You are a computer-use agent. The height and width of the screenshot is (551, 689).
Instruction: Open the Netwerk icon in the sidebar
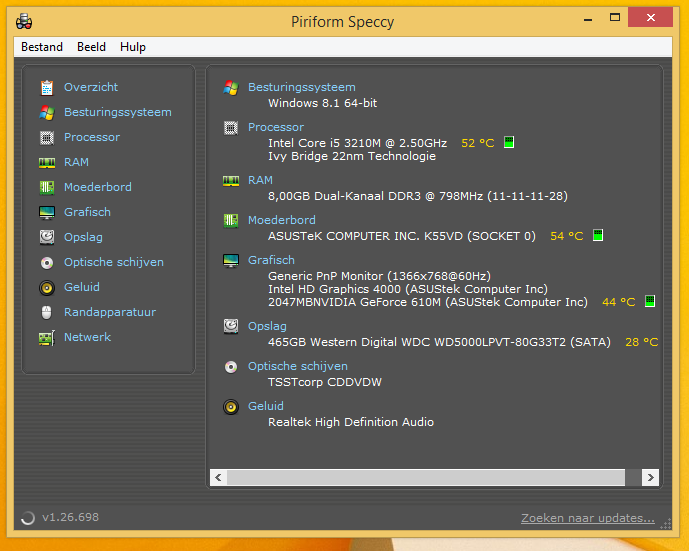(x=46, y=337)
